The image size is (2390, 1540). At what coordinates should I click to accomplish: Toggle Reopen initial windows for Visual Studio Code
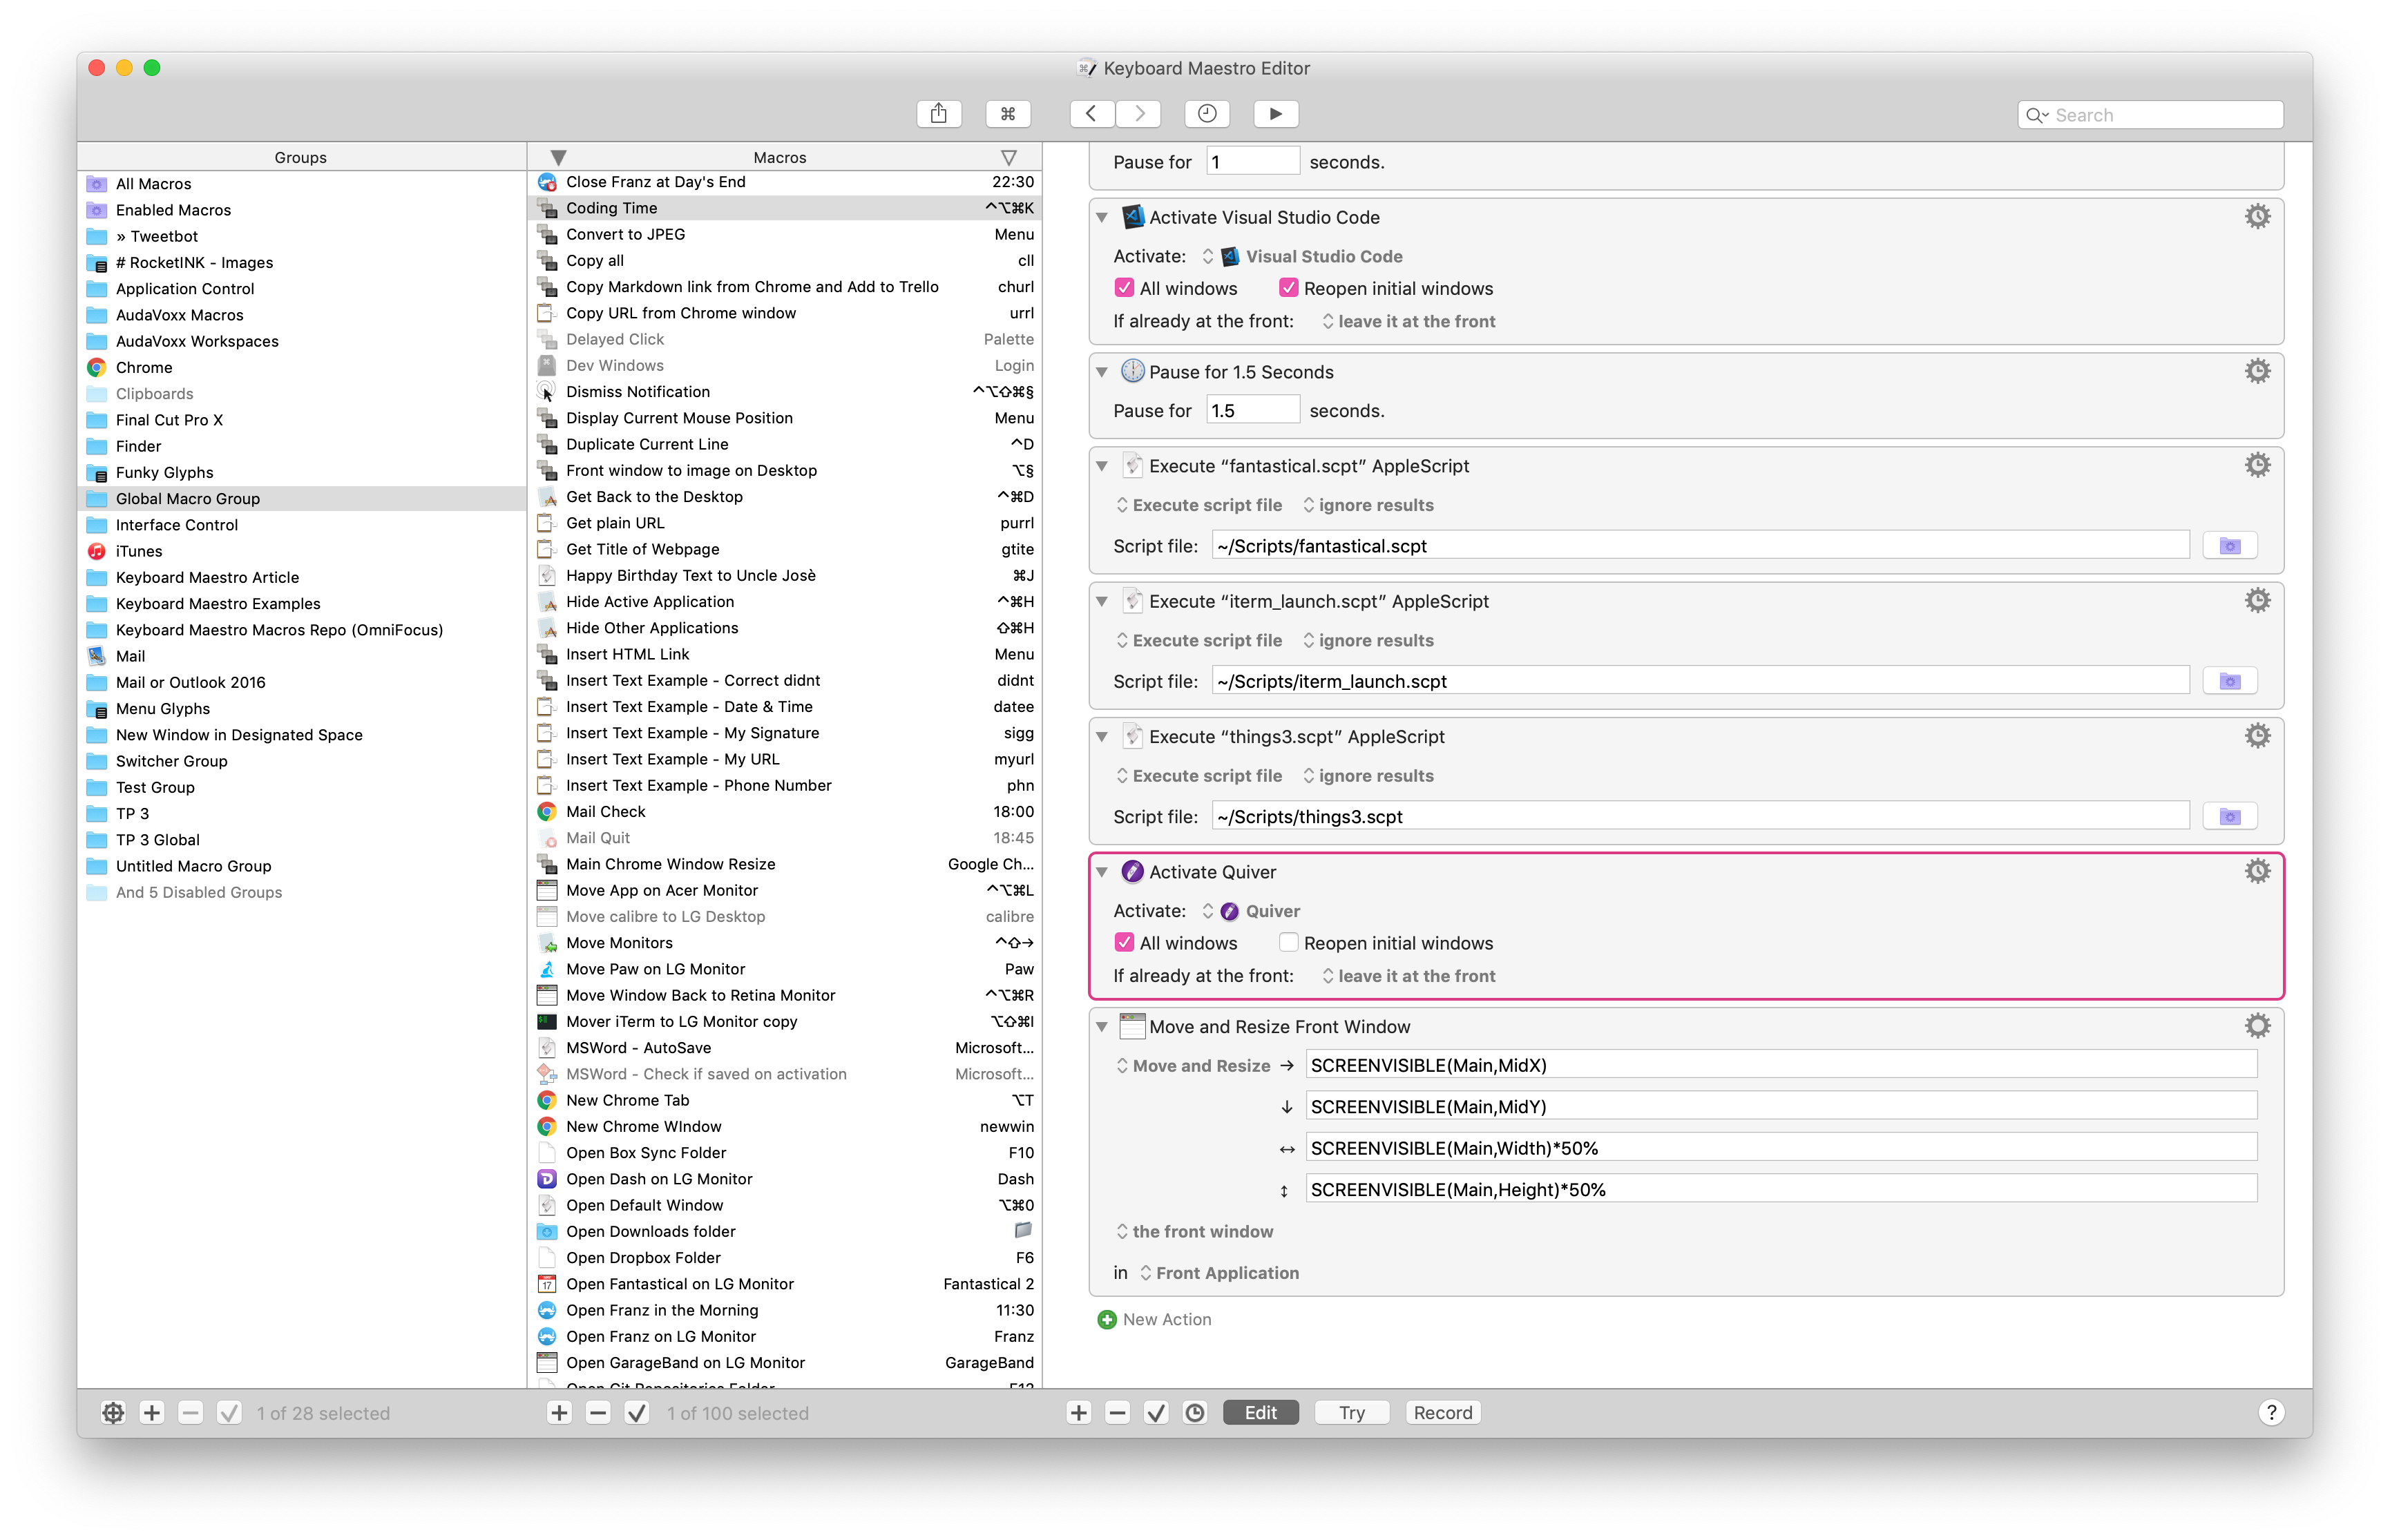click(1288, 288)
